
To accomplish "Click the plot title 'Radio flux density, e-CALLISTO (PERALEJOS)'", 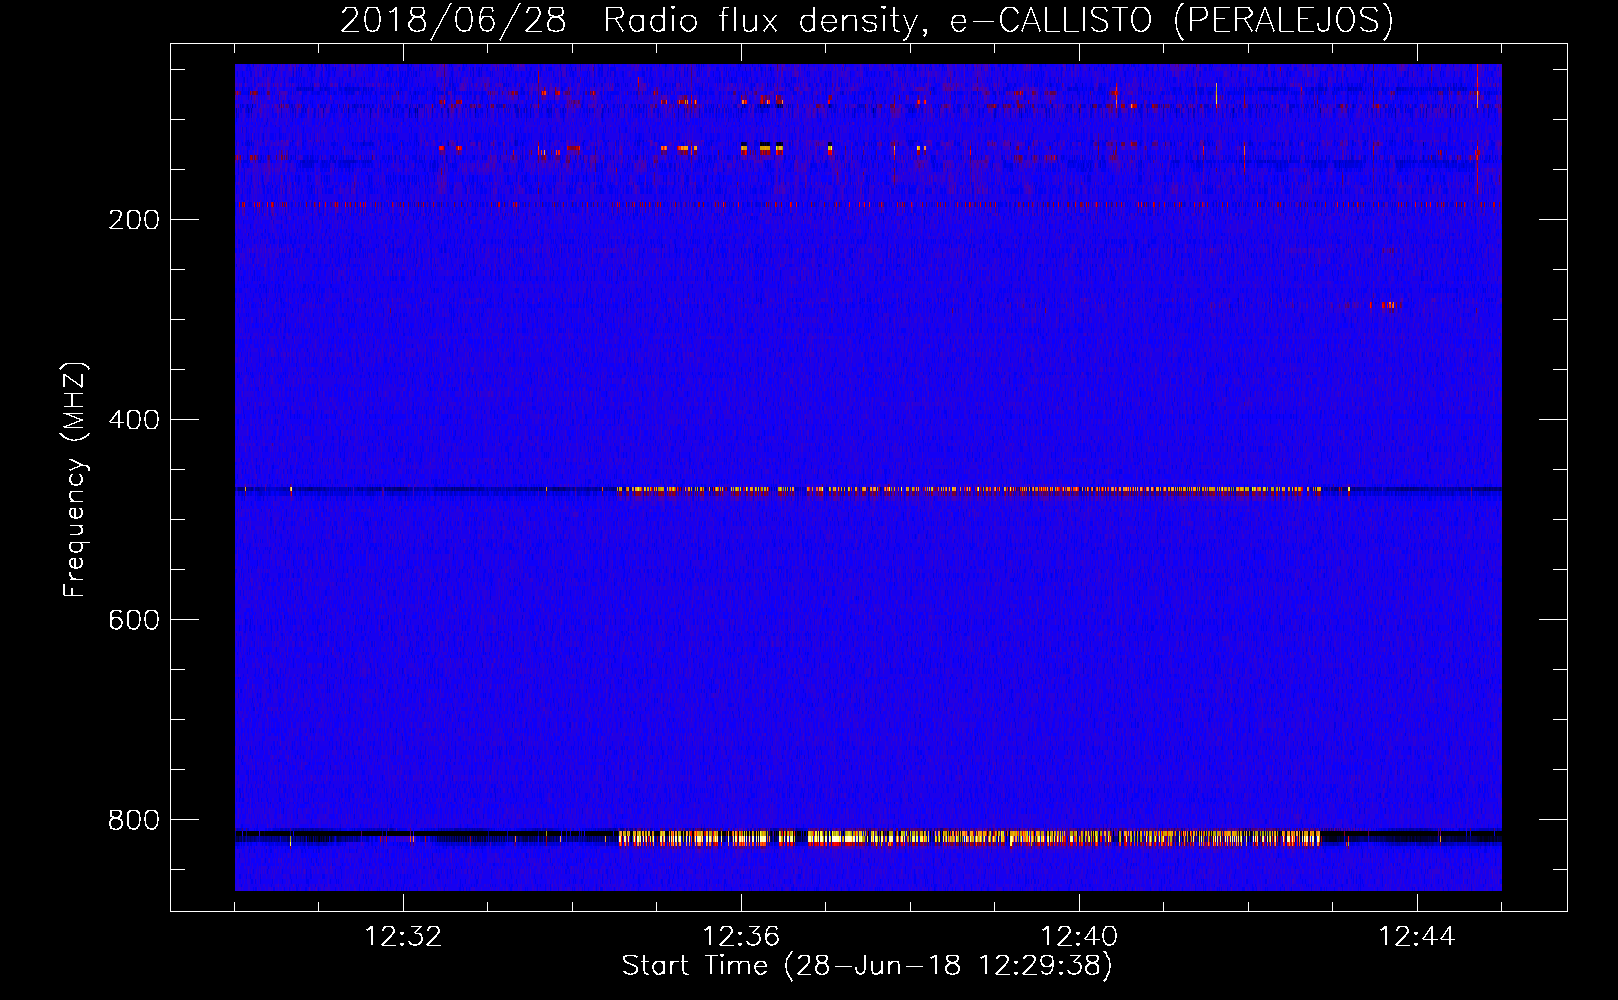I will 998,20.
